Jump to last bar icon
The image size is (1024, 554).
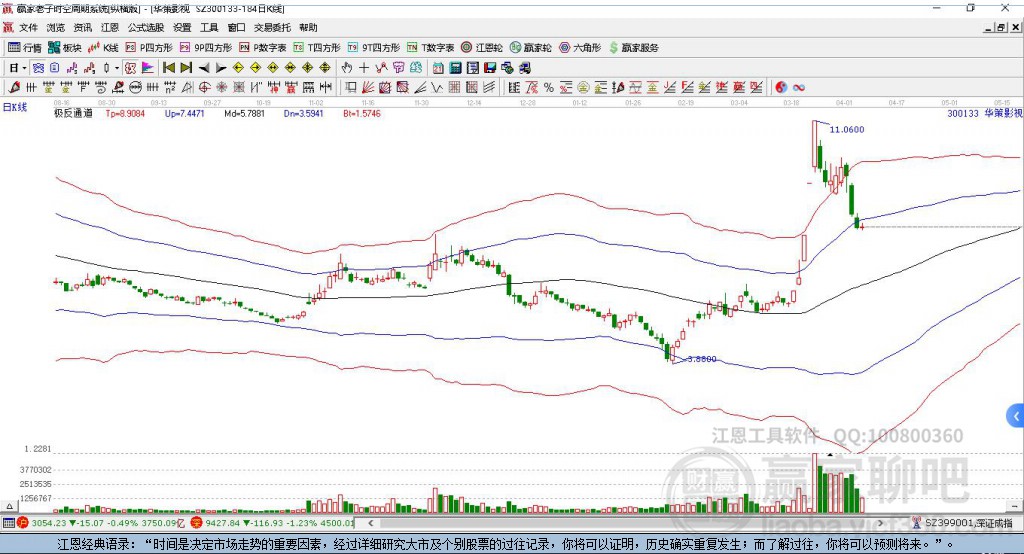pos(186,68)
